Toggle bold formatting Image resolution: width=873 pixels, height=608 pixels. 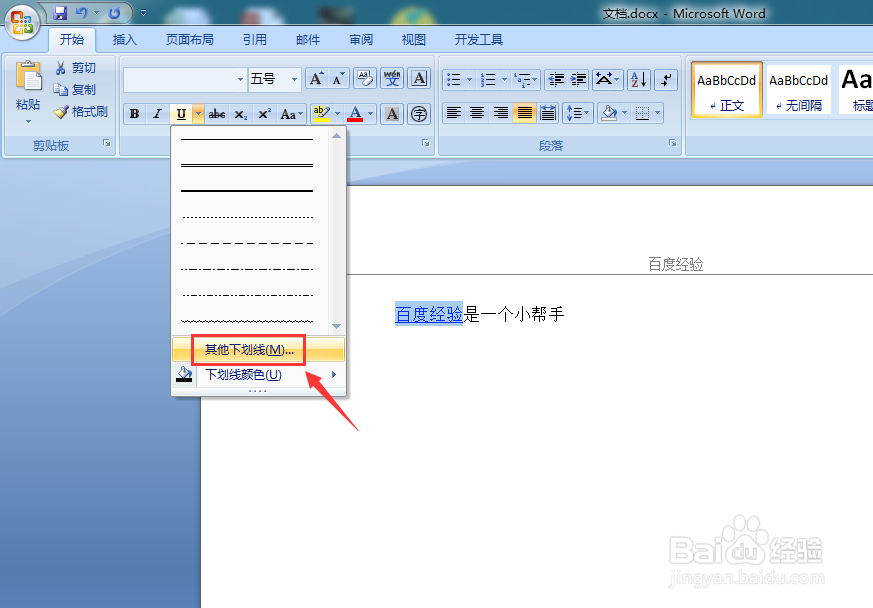click(x=134, y=114)
